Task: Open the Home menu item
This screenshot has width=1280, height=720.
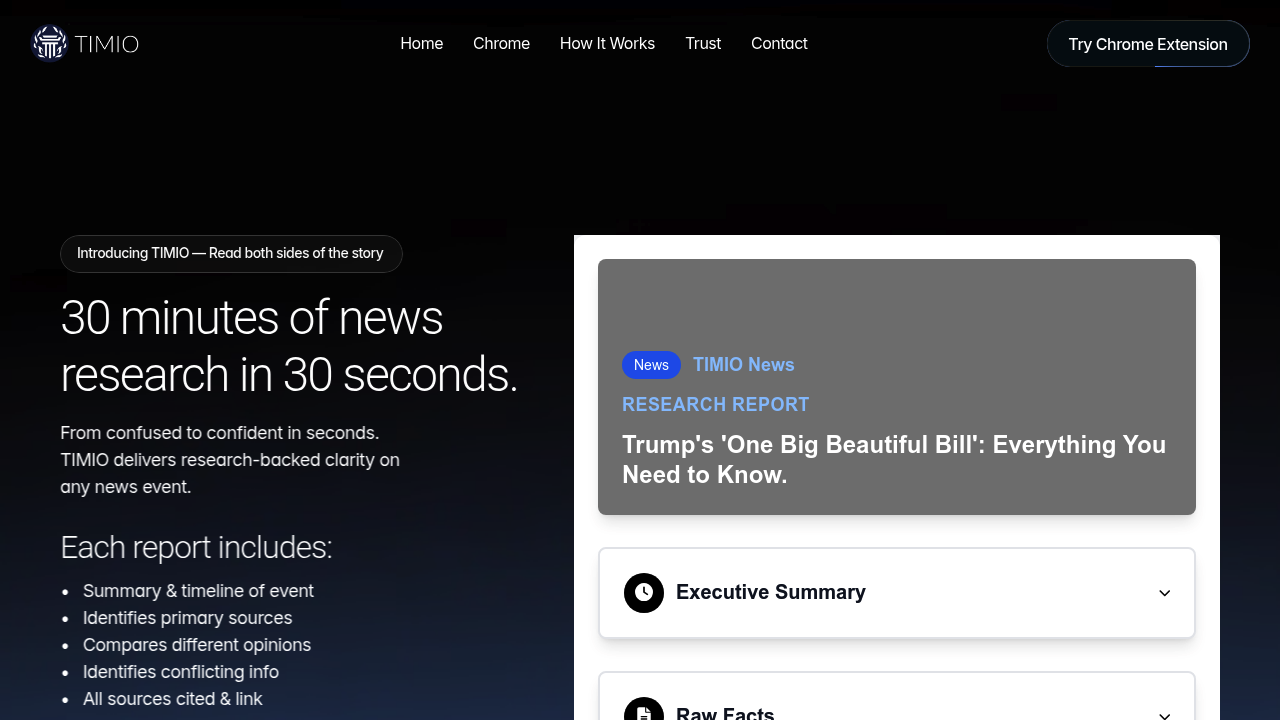Action: pyautogui.click(x=421, y=43)
